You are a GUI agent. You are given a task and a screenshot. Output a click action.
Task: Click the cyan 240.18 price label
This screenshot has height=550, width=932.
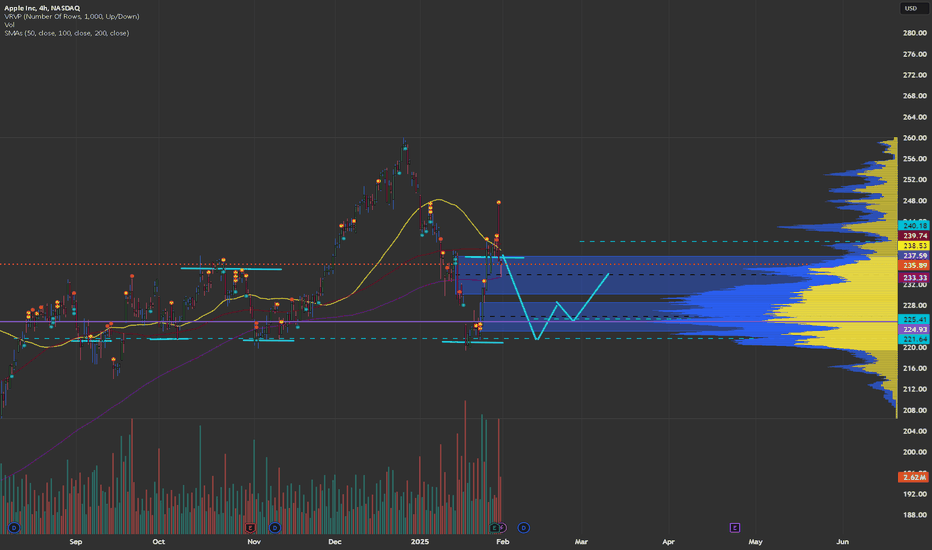point(914,225)
